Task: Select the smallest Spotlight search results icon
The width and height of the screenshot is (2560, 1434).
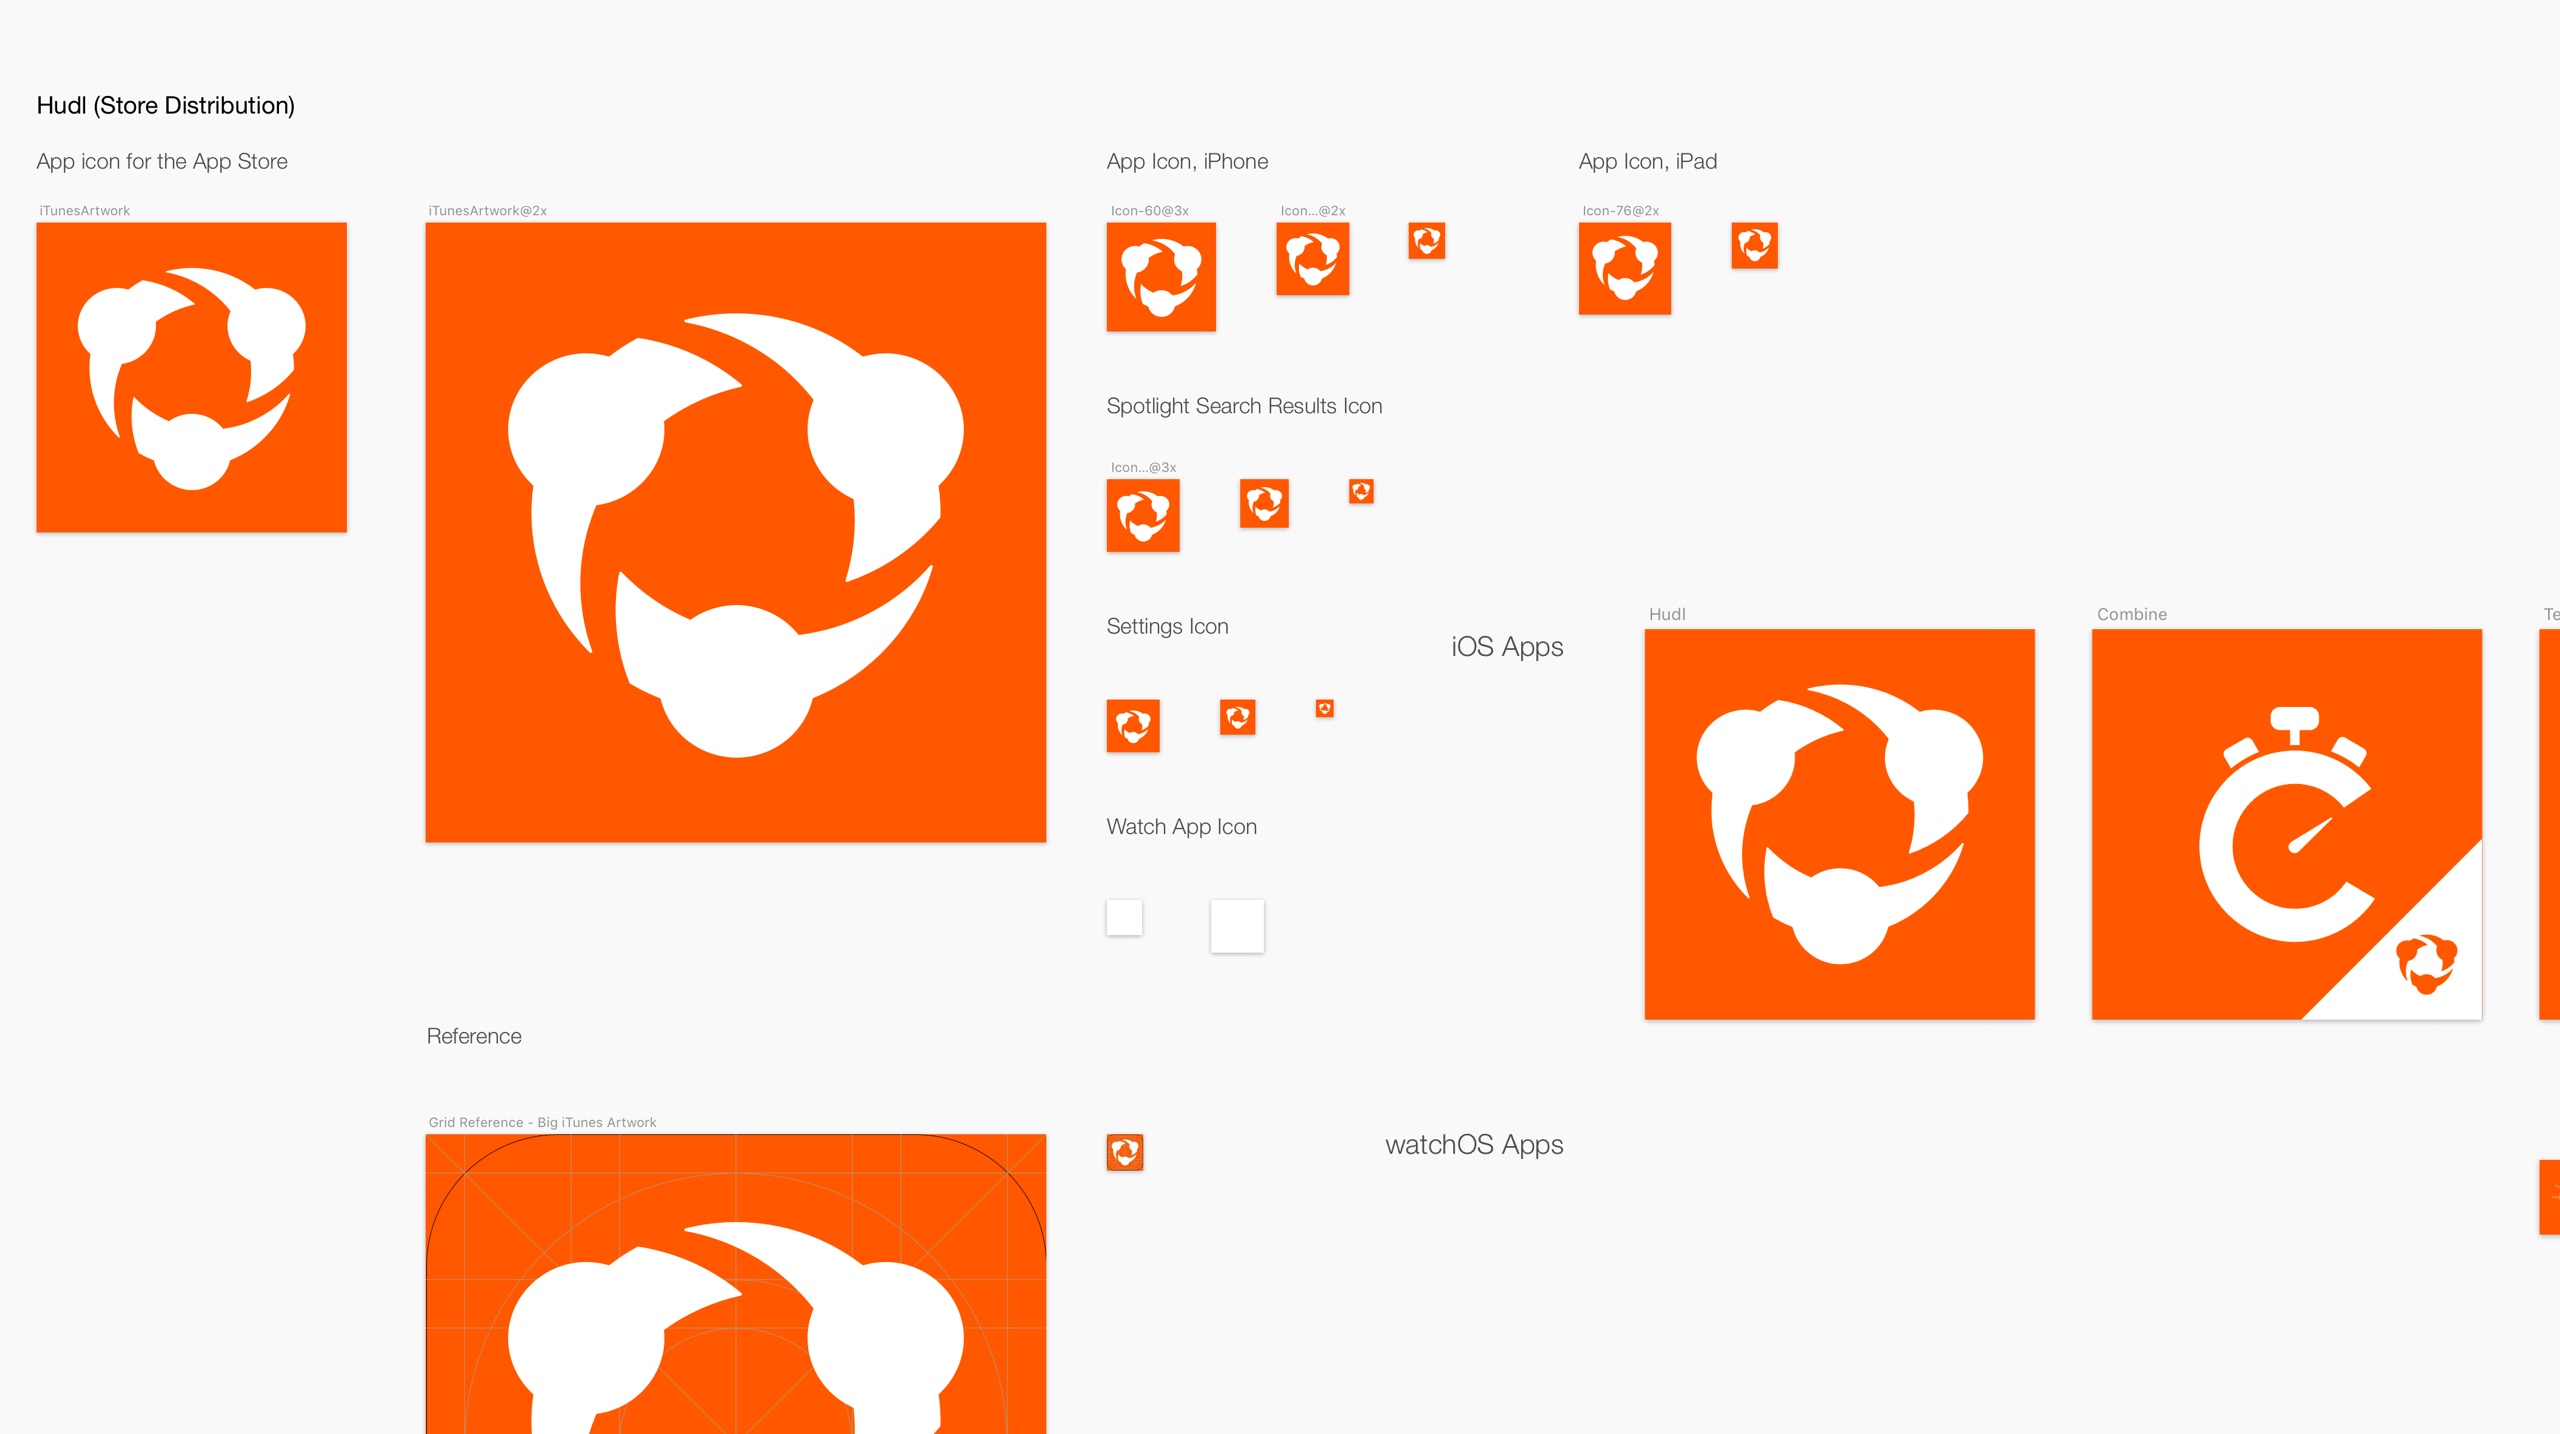Action: [1361, 492]
